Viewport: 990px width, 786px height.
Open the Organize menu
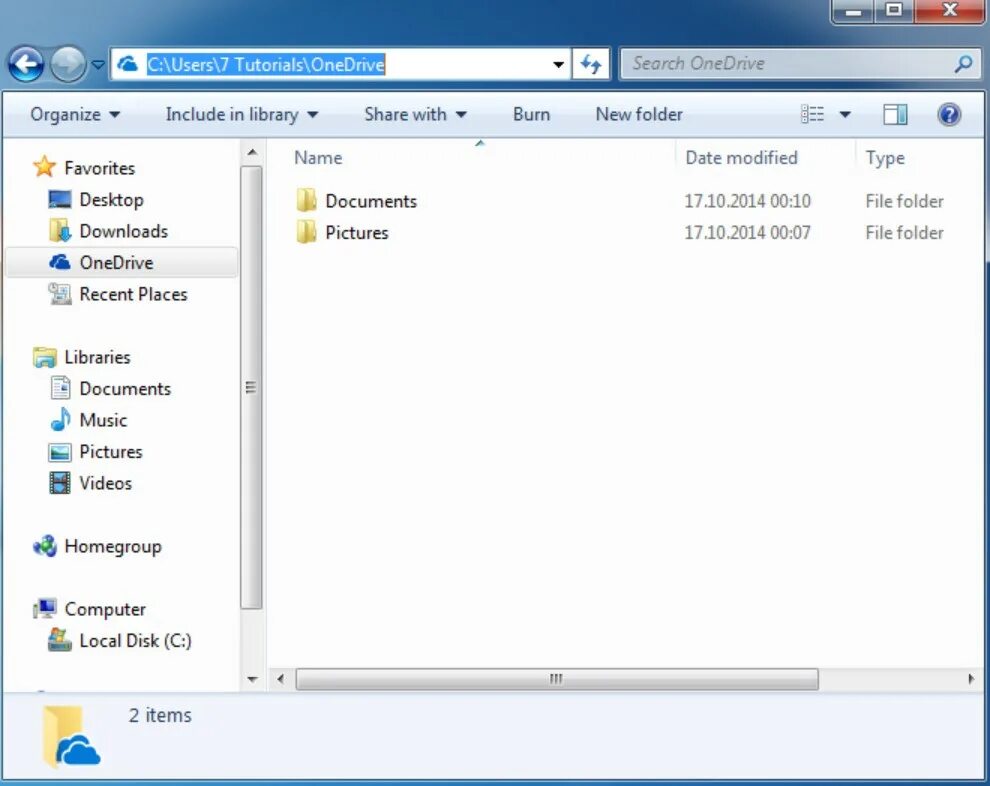75,114
